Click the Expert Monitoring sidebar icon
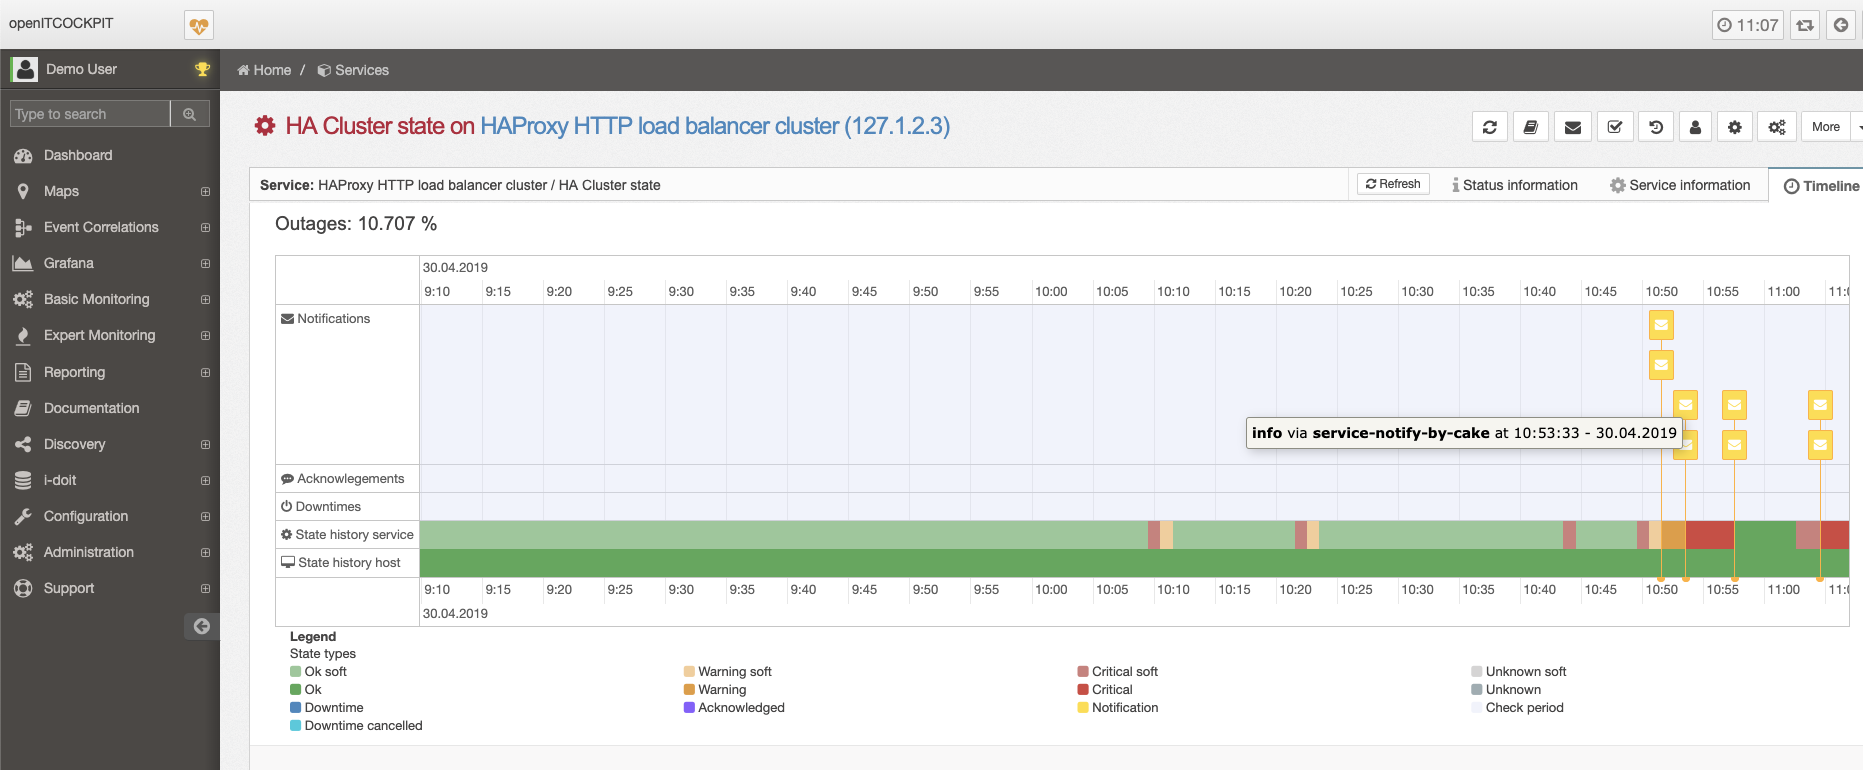 (x=23, y=336)
